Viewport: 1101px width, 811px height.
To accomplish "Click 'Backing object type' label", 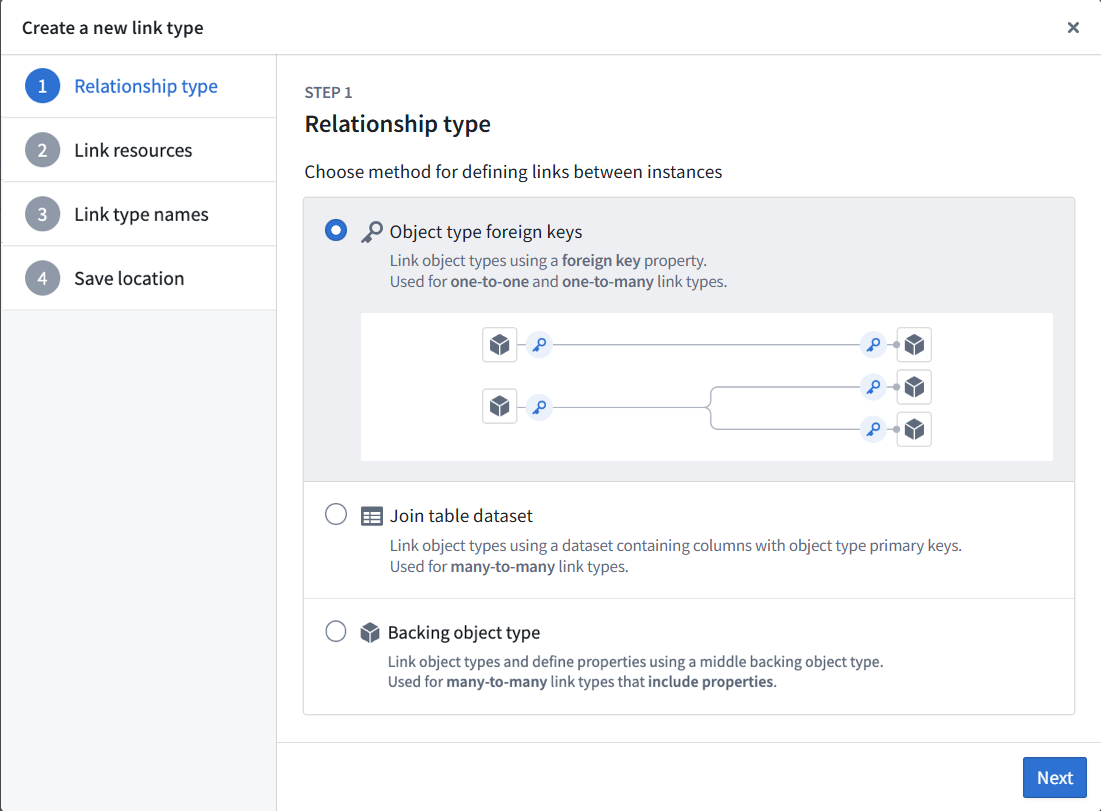I will point(463,633).
